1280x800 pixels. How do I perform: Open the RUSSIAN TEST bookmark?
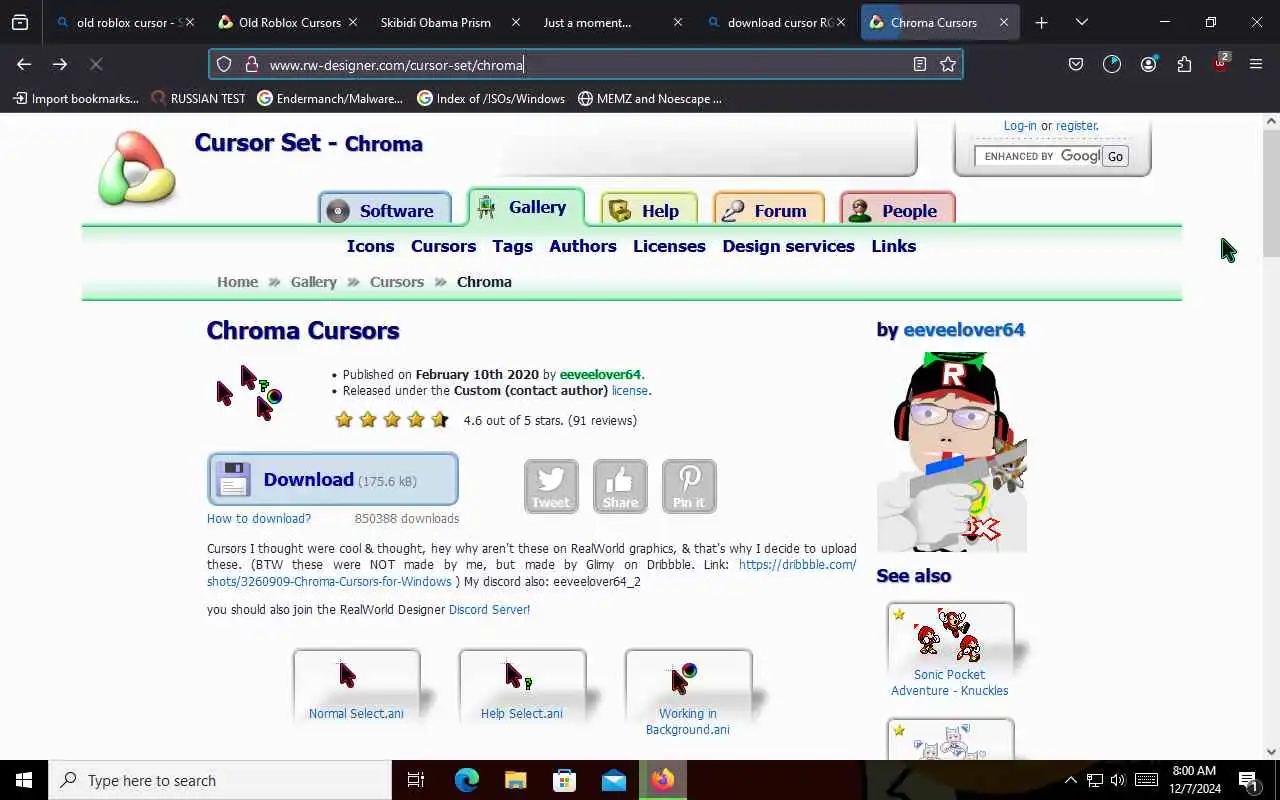click(x=198, y=98)
